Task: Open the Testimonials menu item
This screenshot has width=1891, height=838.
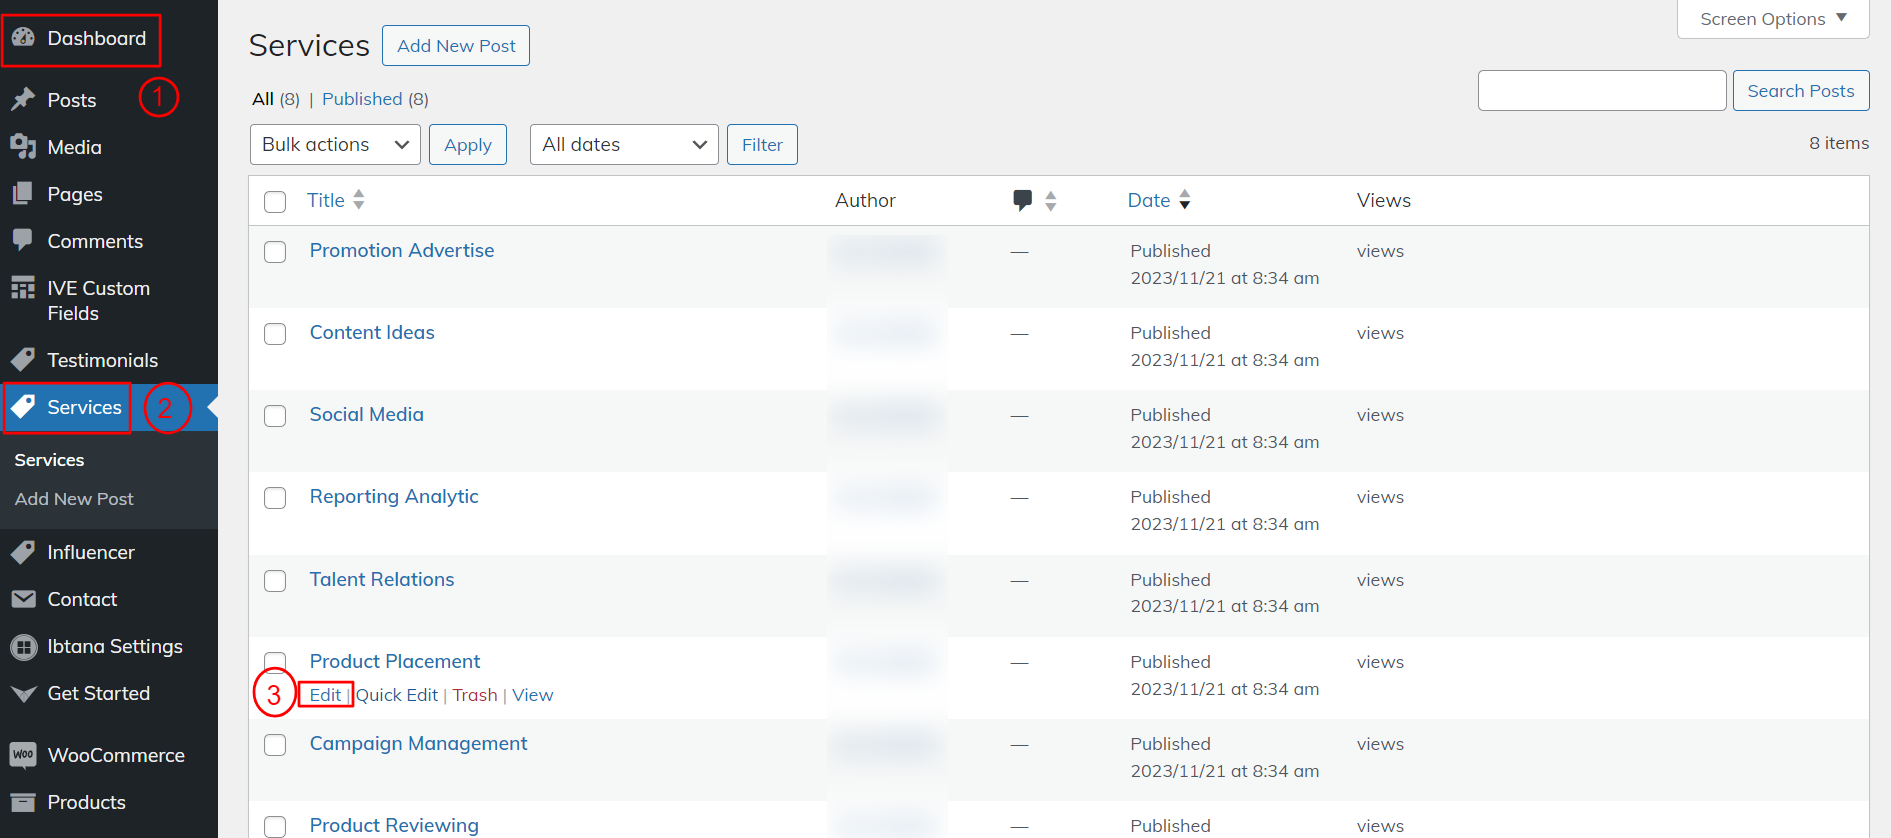Action: (x=102, y=360)
